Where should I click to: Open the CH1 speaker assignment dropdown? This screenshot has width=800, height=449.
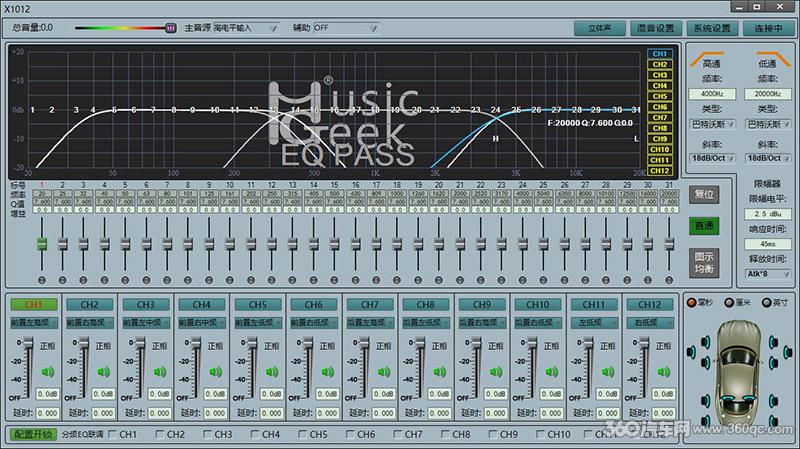(34, 323)
